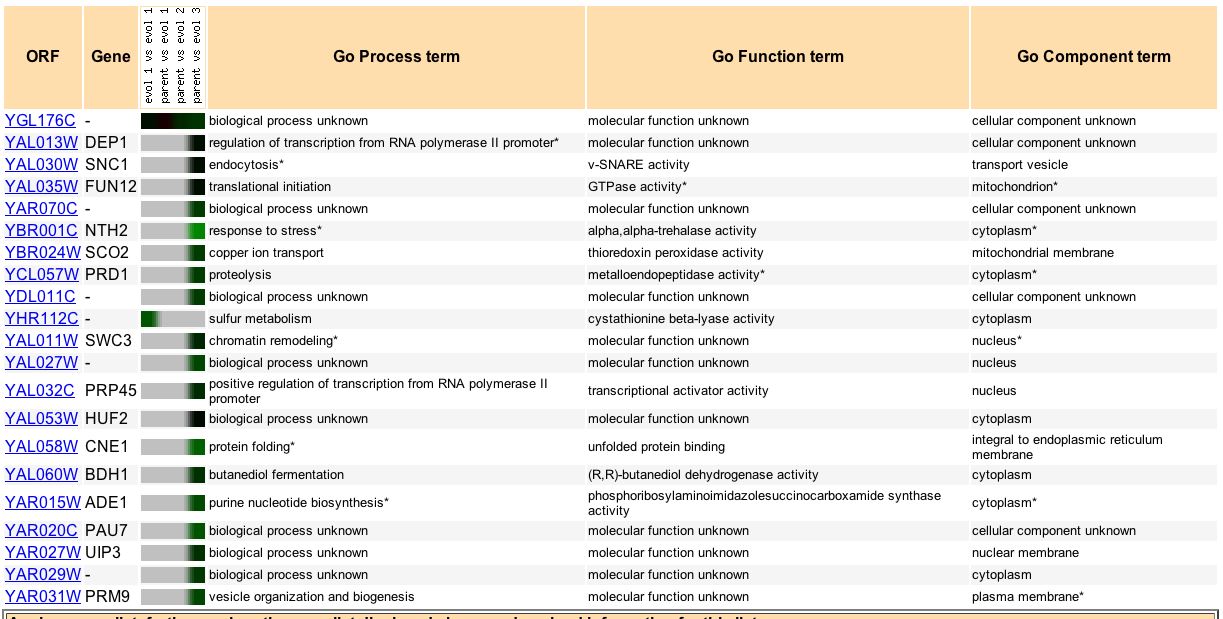Follow the YAR015W ORF link
Image resolution: width=1223 pixels, height=619 pixels.
click(42, 503)
